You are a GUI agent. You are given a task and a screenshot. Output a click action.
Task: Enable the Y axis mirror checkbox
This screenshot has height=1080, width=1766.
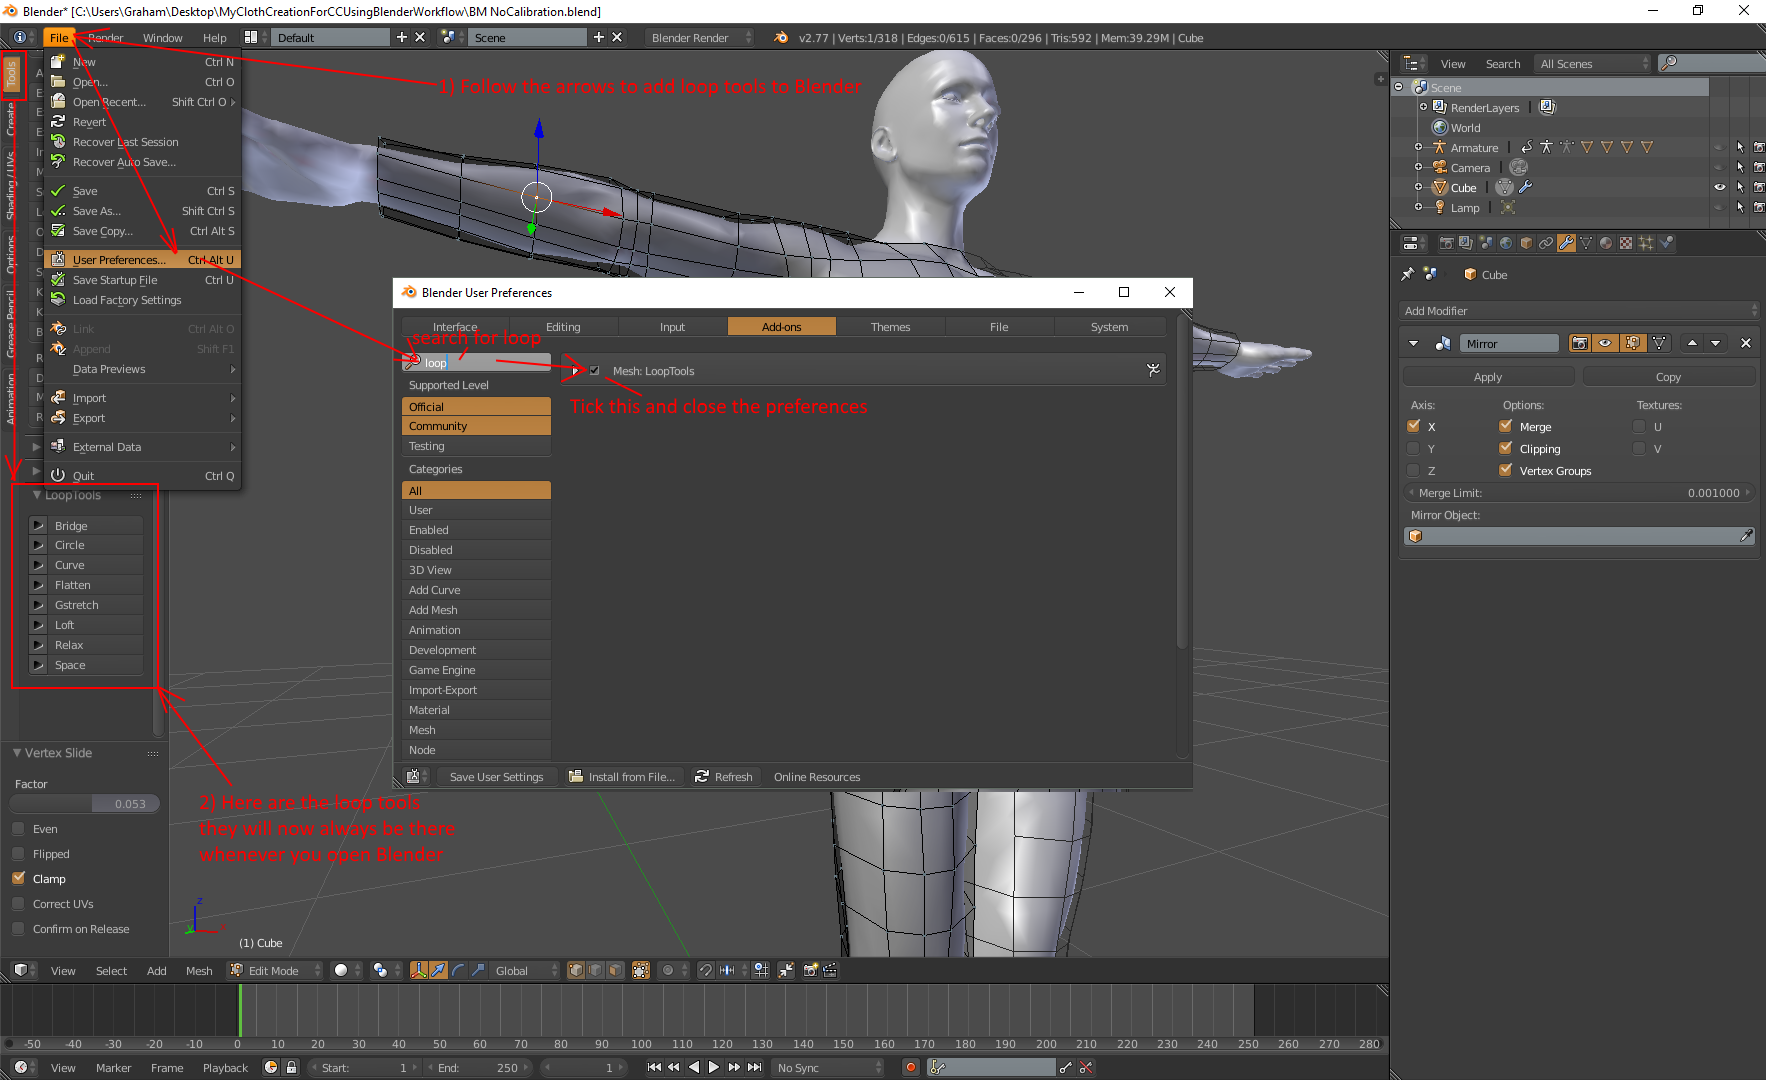click(x=1414, y=448)
